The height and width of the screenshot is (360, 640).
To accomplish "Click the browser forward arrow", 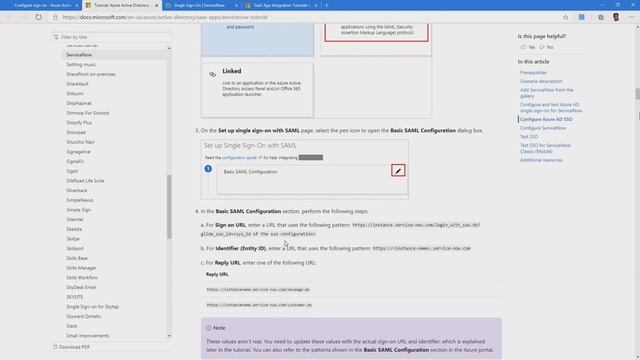I will point(23,17).
